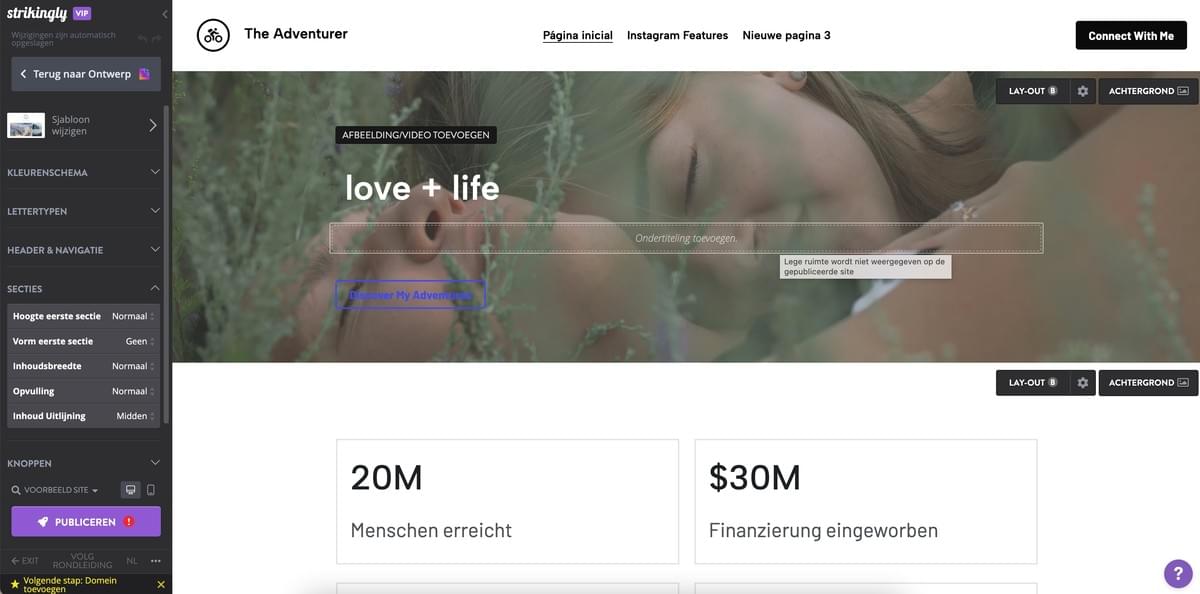Dismiss the Domein toevoegen notification
Viewport: 1200px width, 594px height.
pyautogui.click(x=161, y=584)
